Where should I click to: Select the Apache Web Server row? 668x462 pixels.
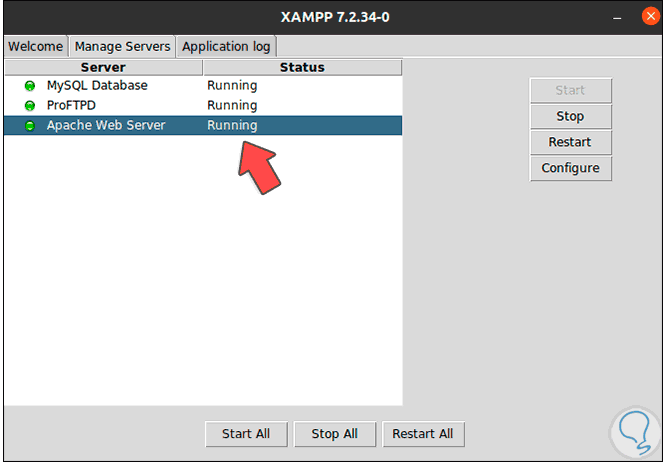(203, 126)
